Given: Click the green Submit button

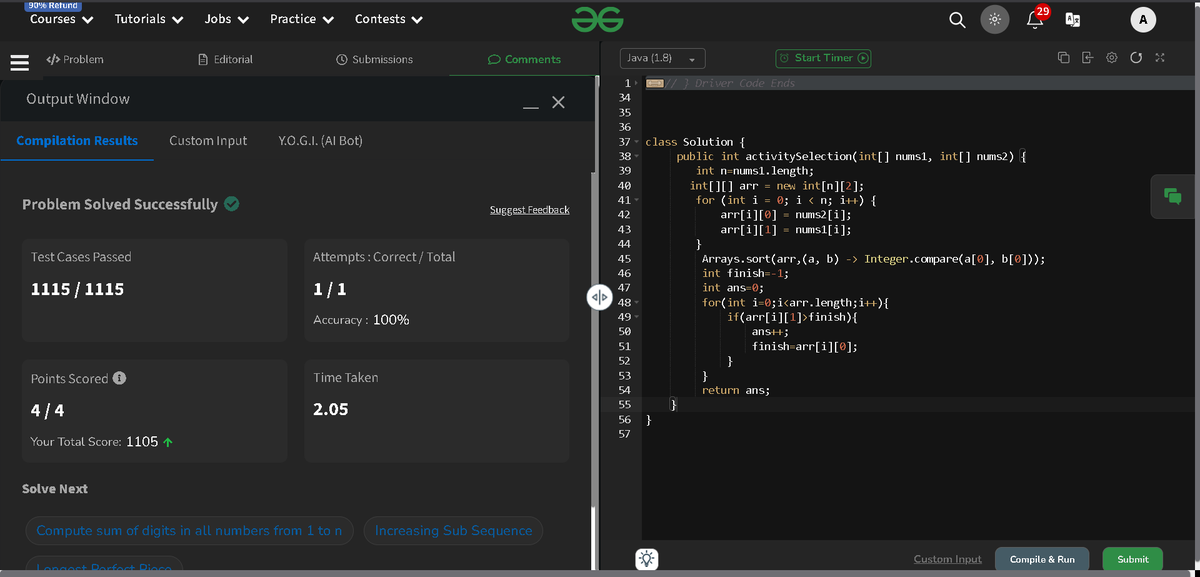Looking at the screenshot, I should coord(1133,559).
